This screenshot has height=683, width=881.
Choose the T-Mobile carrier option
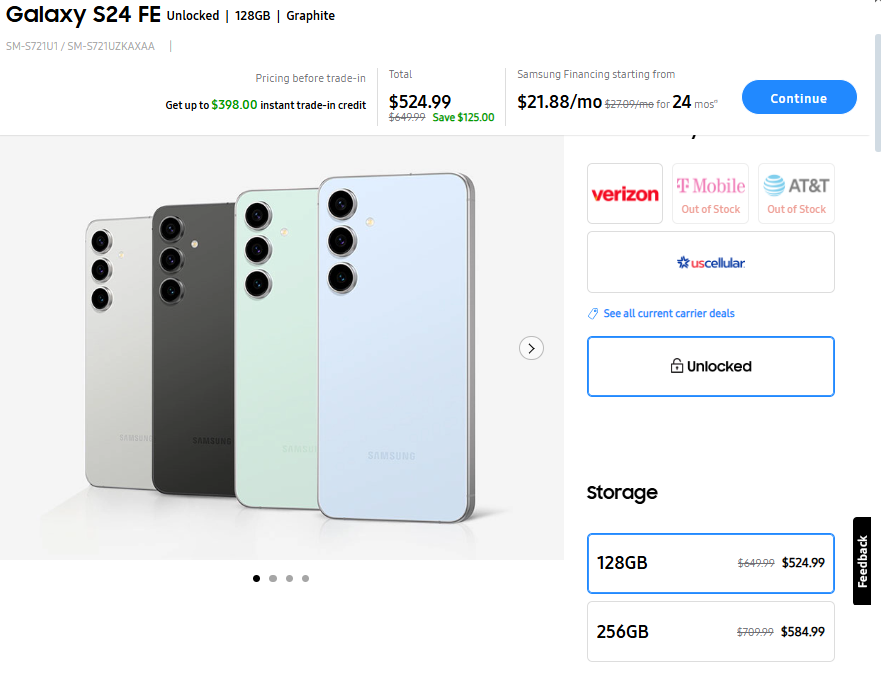(710, 194)
